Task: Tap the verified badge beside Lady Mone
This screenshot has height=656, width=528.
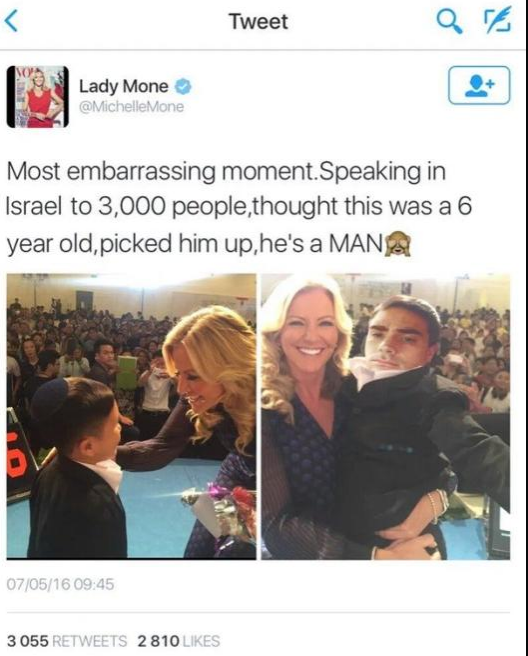Action: pos(183,87)
